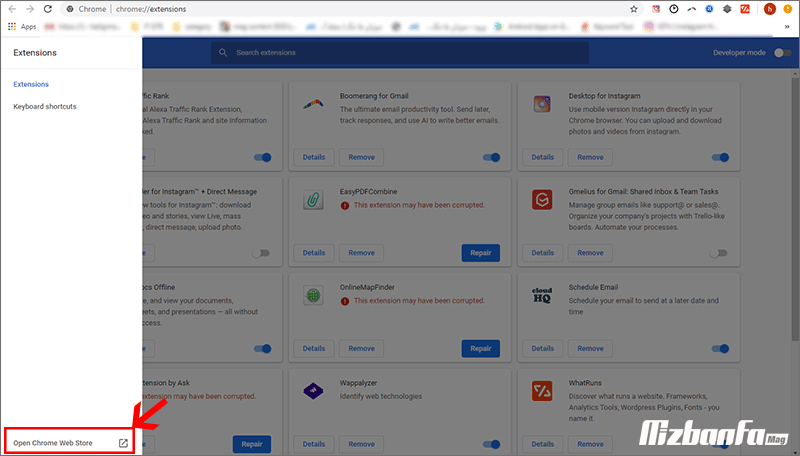Toggle Developer mode switch
This screenshot has width=800, height=456.
click(782, 53)
